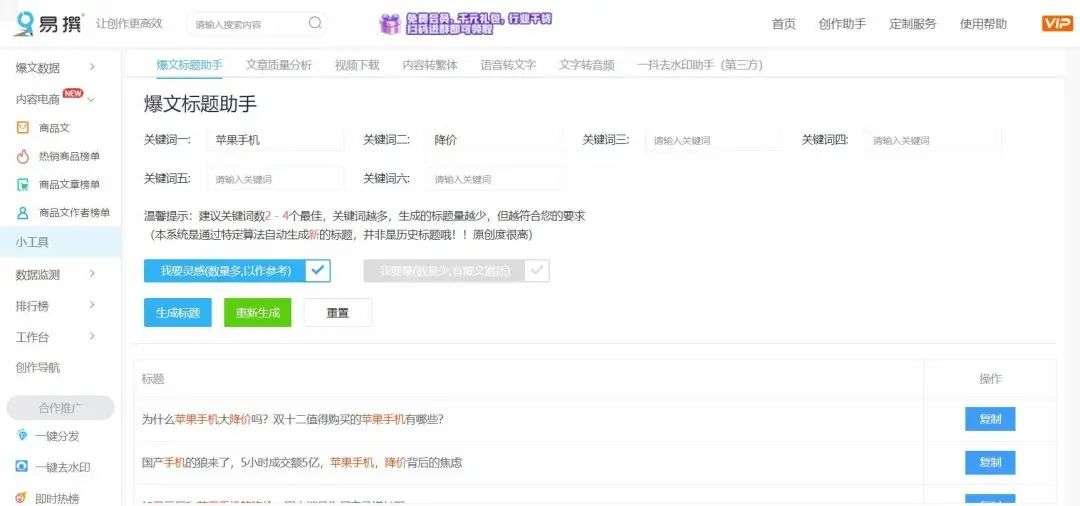Click the green 重新生成 button
Image resolution: width=1080 pixels, height=506 pixels.
[x=258, y=313]
